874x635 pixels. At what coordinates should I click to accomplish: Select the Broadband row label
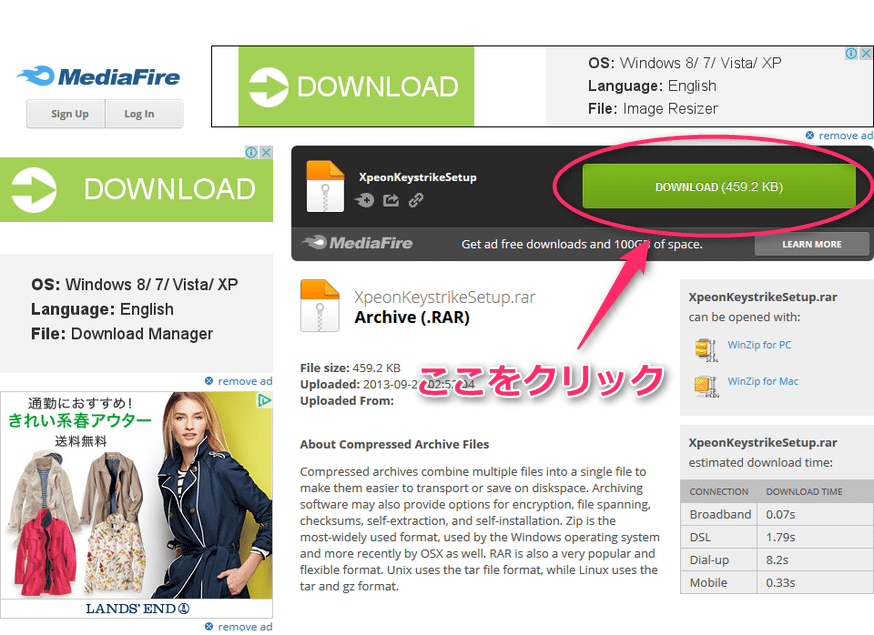click(720, 515)
